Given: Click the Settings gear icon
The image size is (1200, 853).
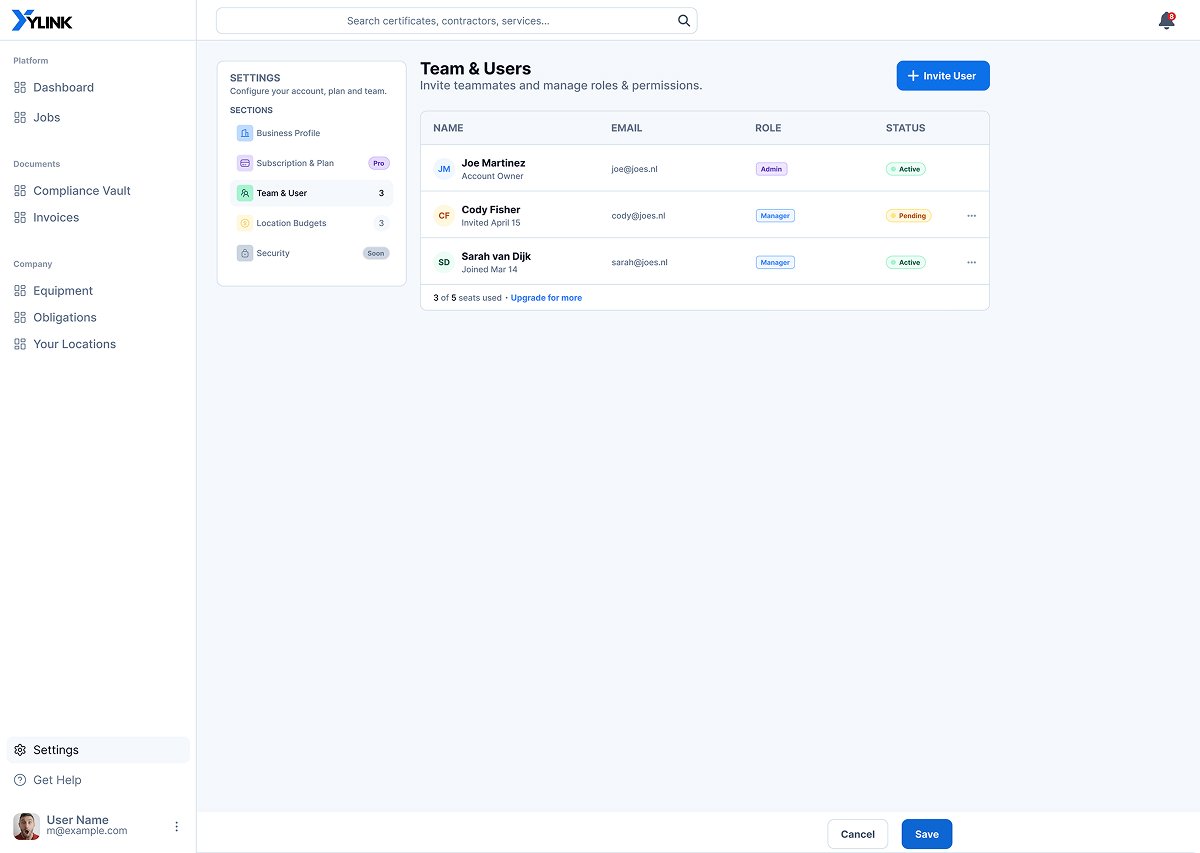Looking at the screenshot, I should tap(20, 750).
